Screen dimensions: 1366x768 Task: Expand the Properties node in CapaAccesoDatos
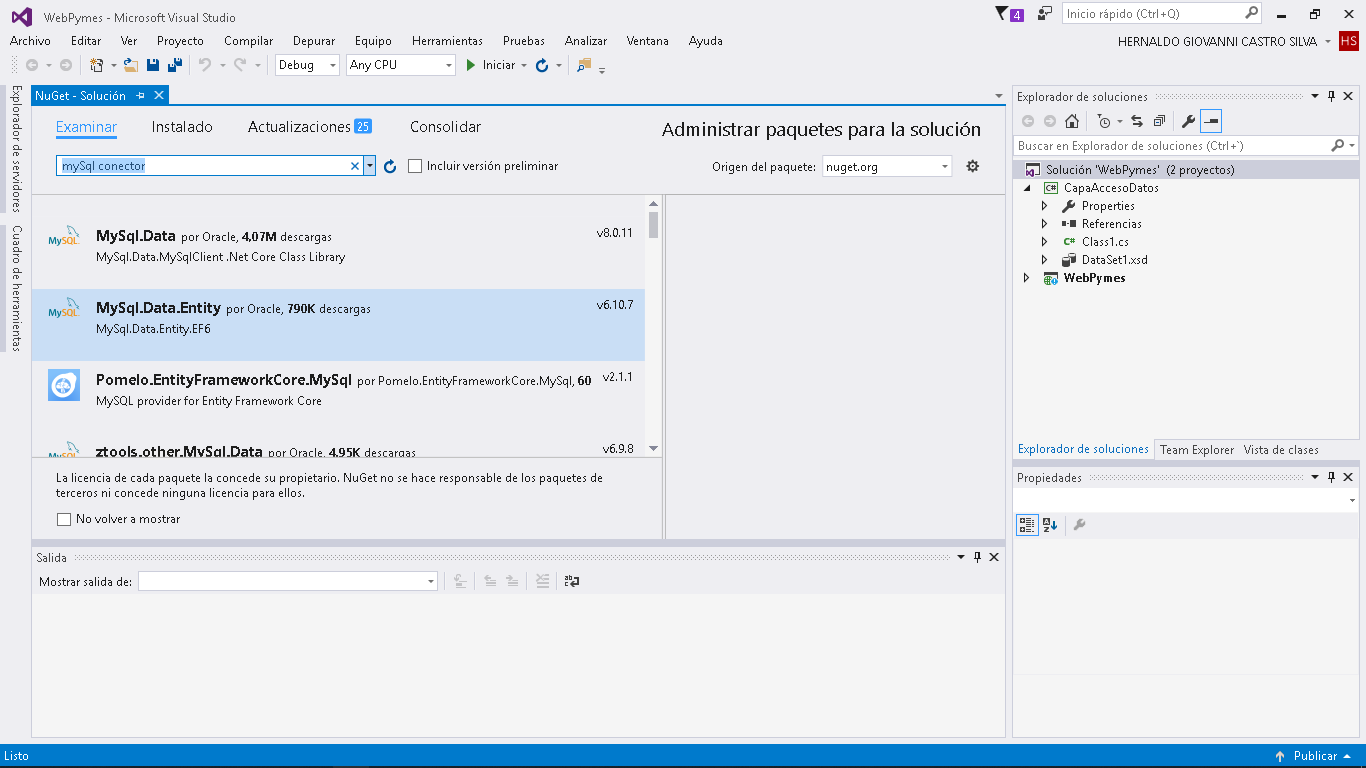(x=1044, y=206)
